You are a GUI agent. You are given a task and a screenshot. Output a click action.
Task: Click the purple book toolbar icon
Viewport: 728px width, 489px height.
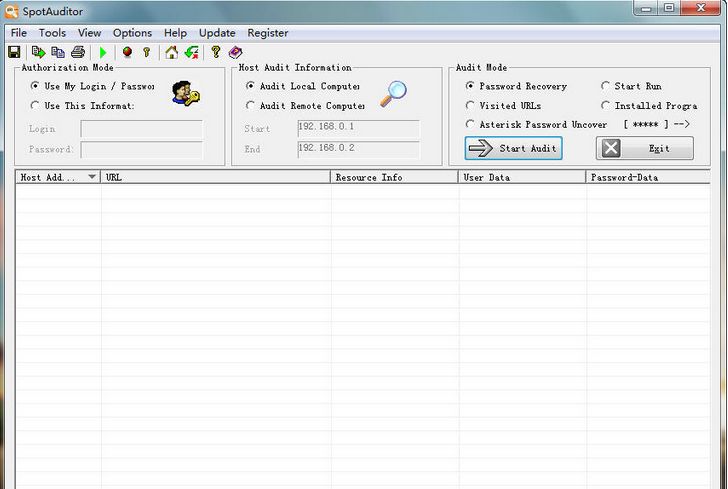235,52
